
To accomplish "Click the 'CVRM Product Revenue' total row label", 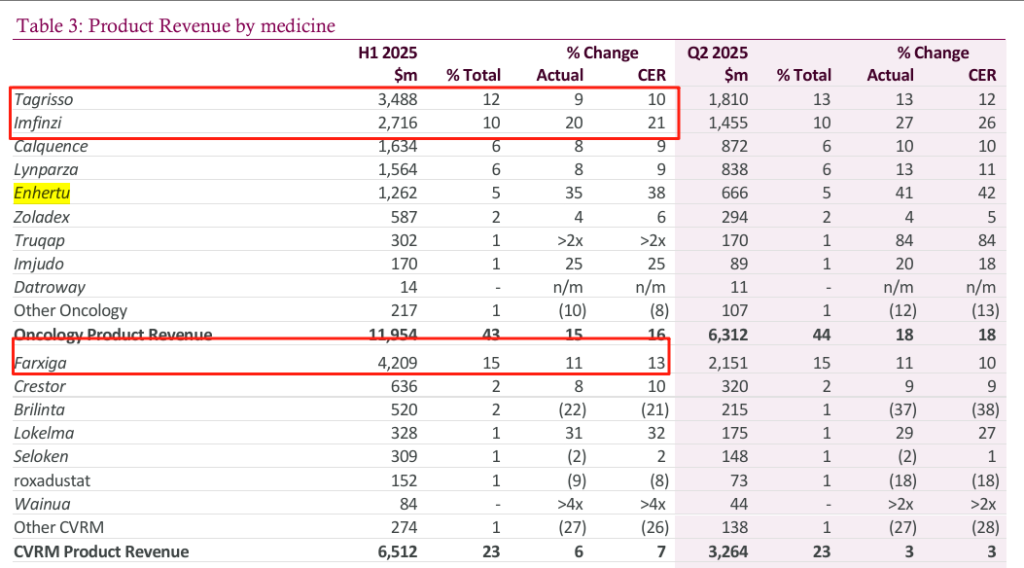I will tap(101, 552).
